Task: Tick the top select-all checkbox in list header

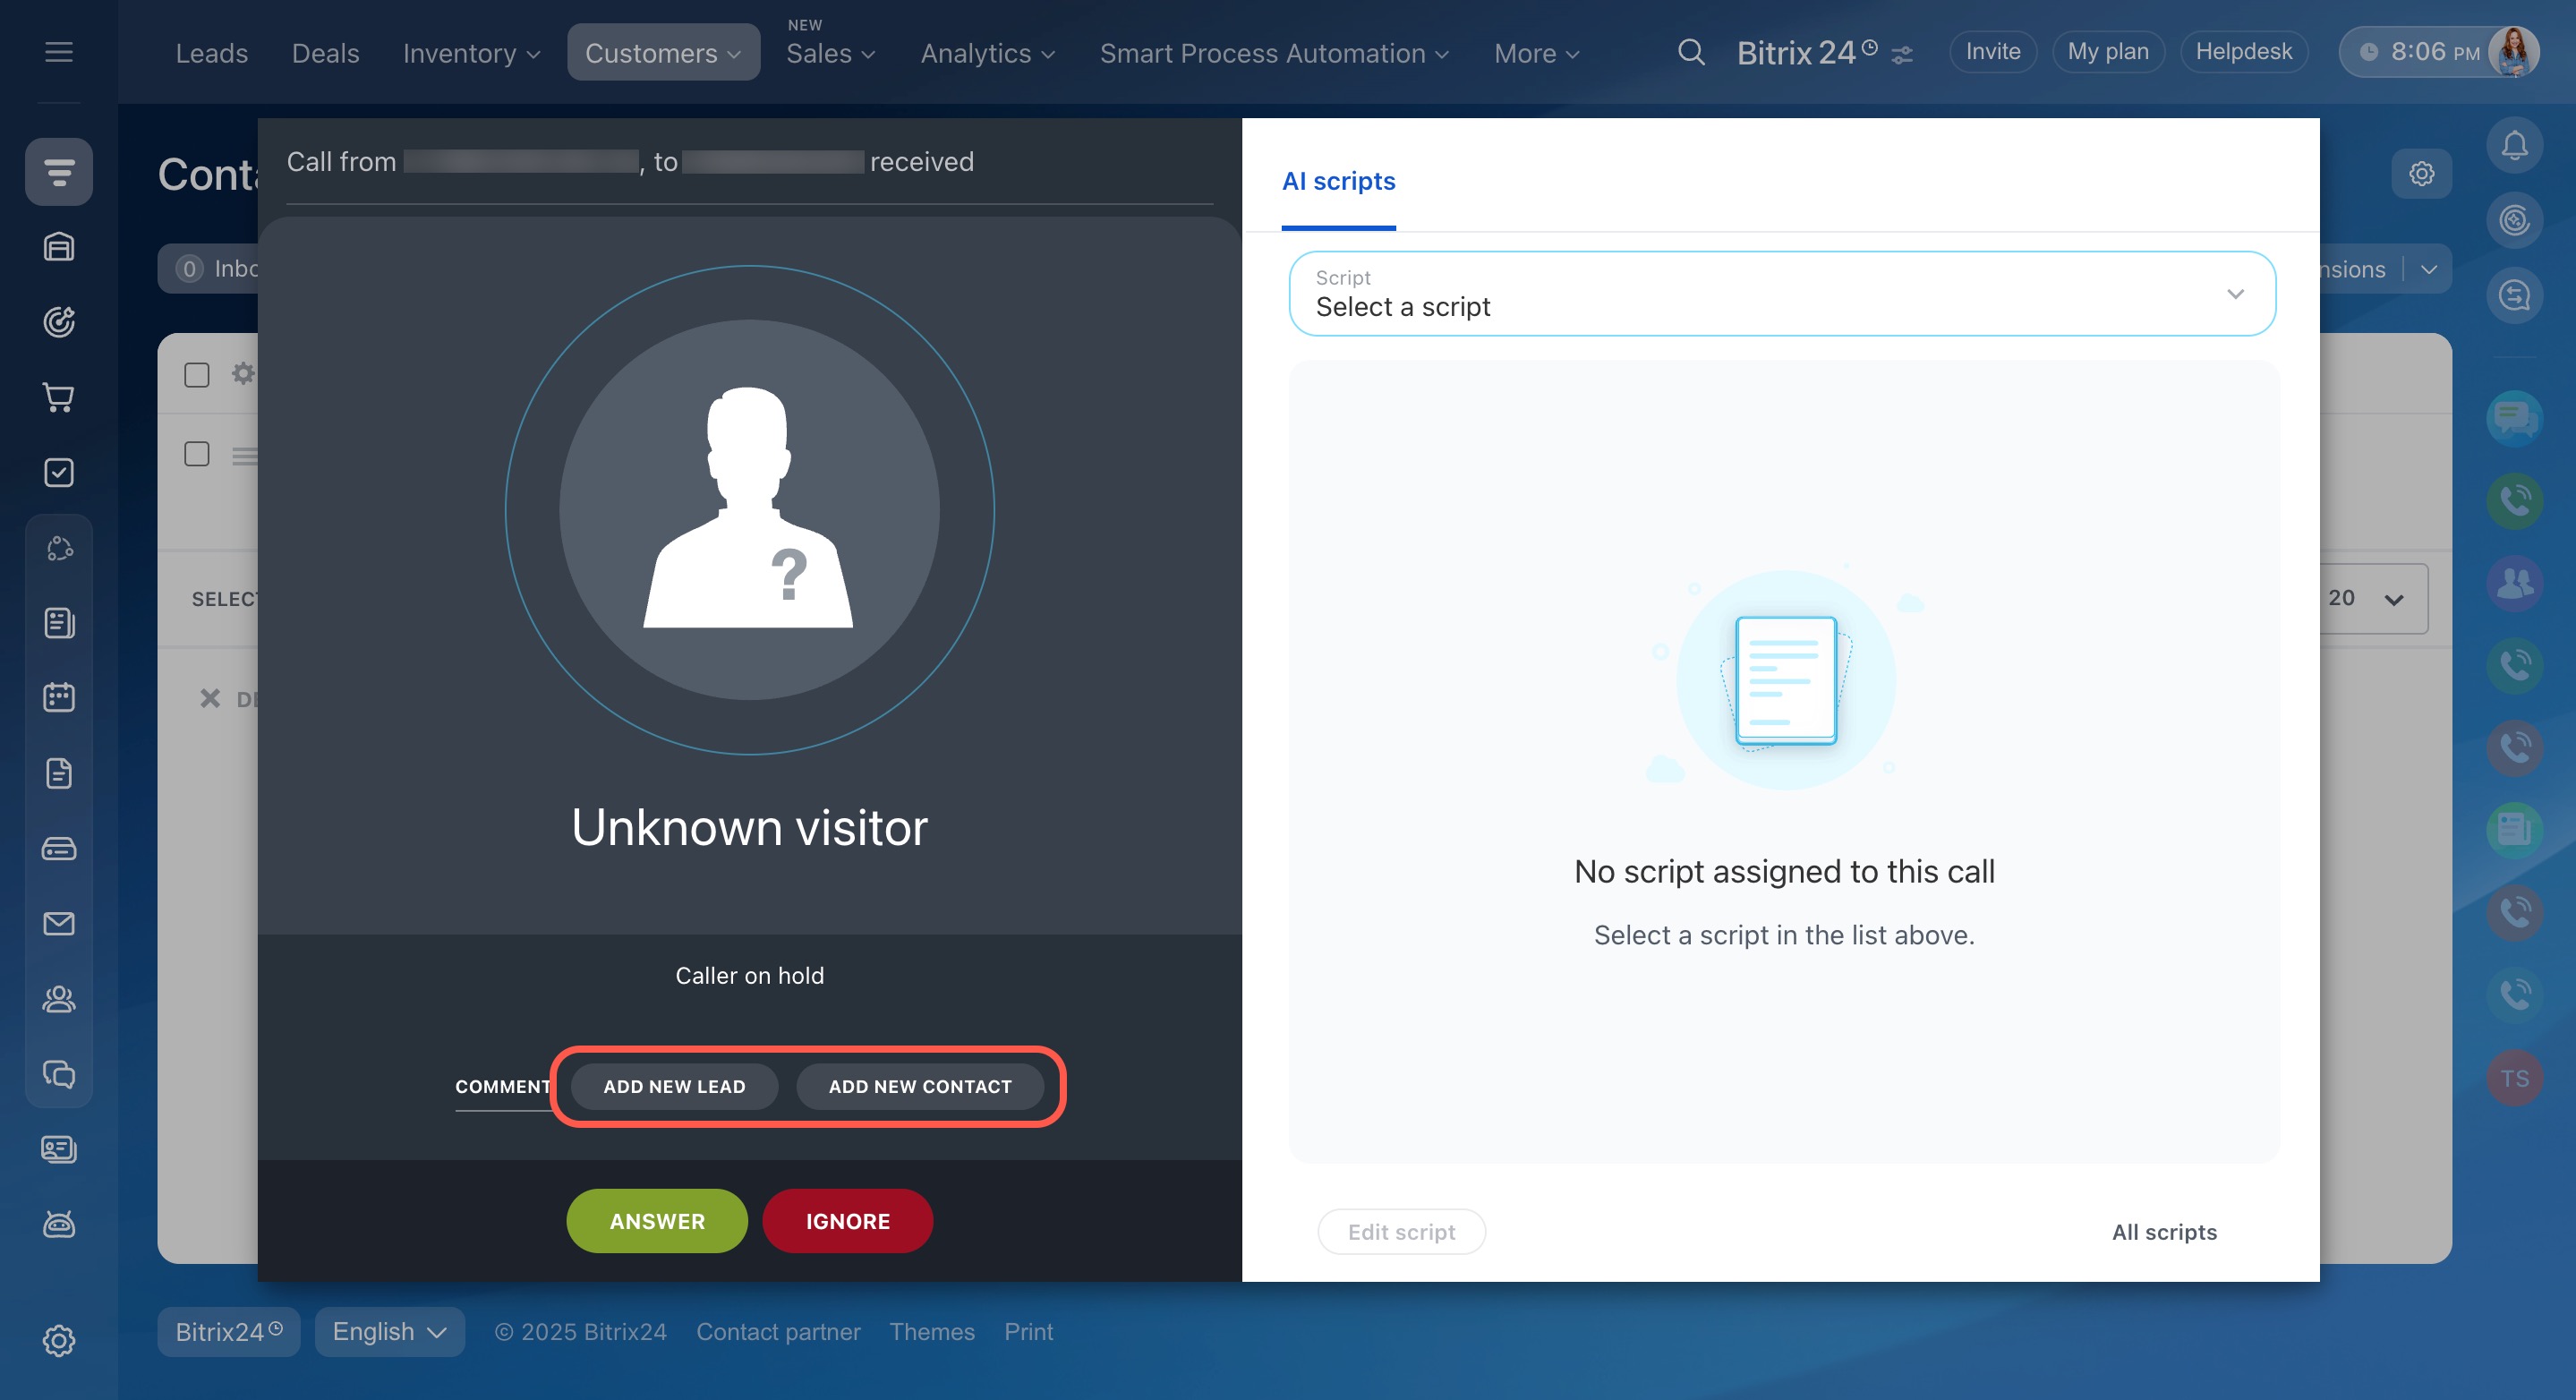Action: point(197,375)
